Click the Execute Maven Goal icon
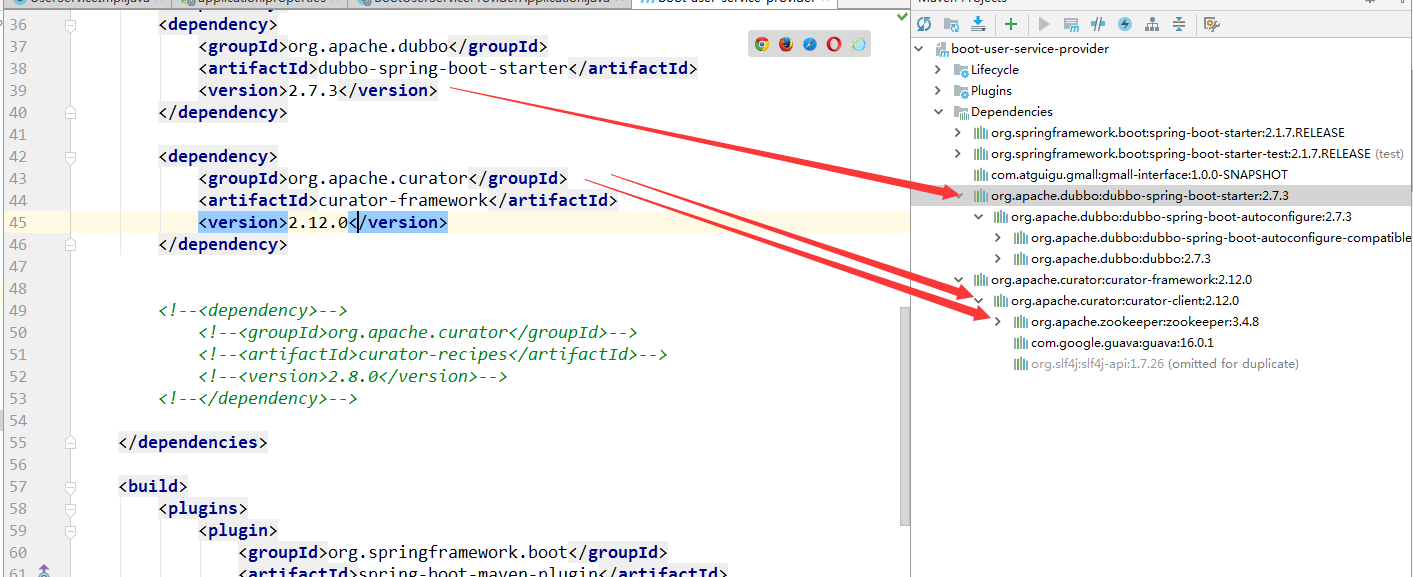The image size is (1413, 577). [1071, 24]
